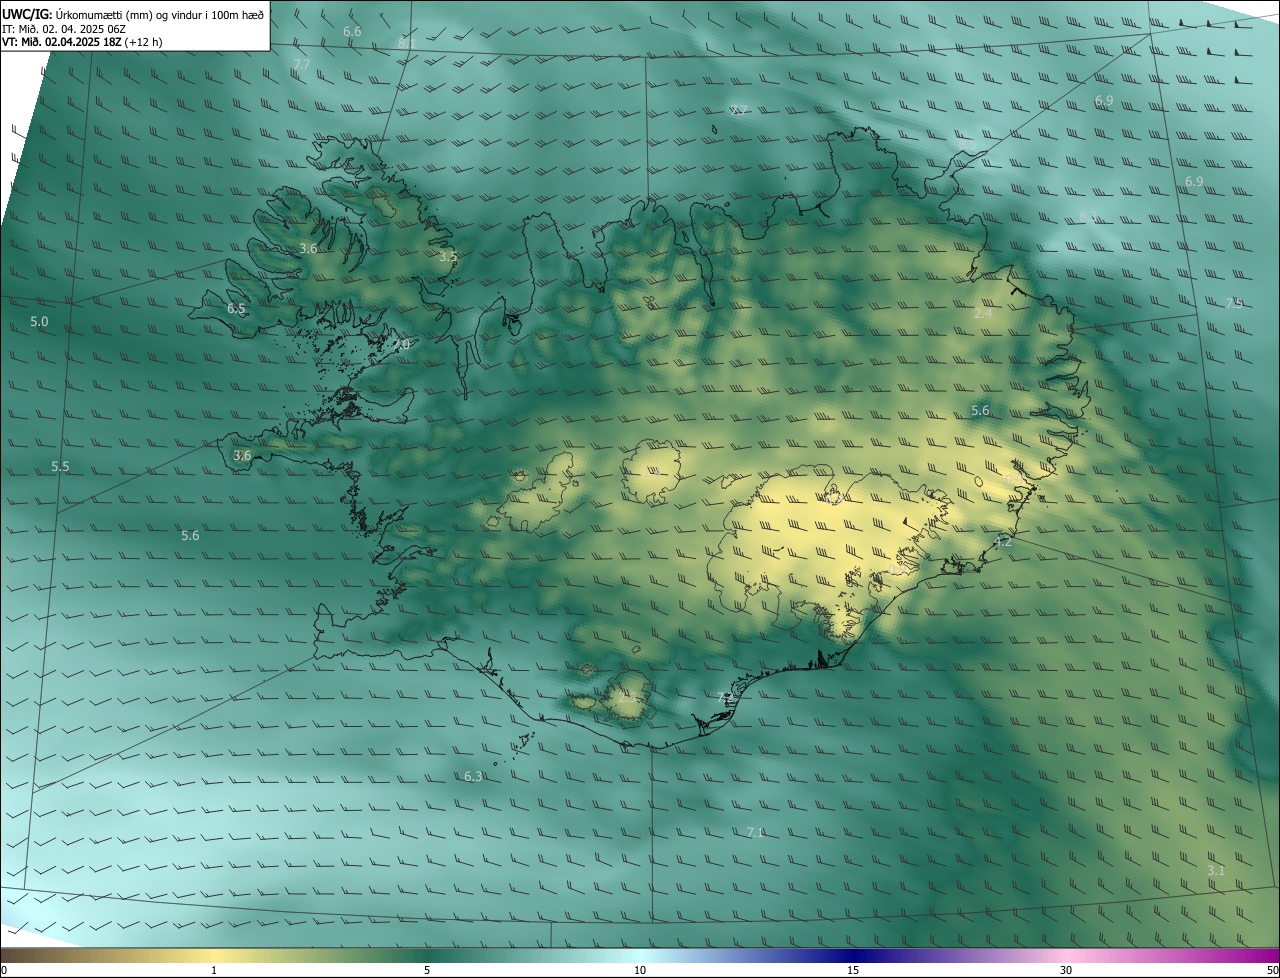Viewport: 1280px width, 978px height.
Task: Click the 7.0 value label on the map
Action: 401,345
